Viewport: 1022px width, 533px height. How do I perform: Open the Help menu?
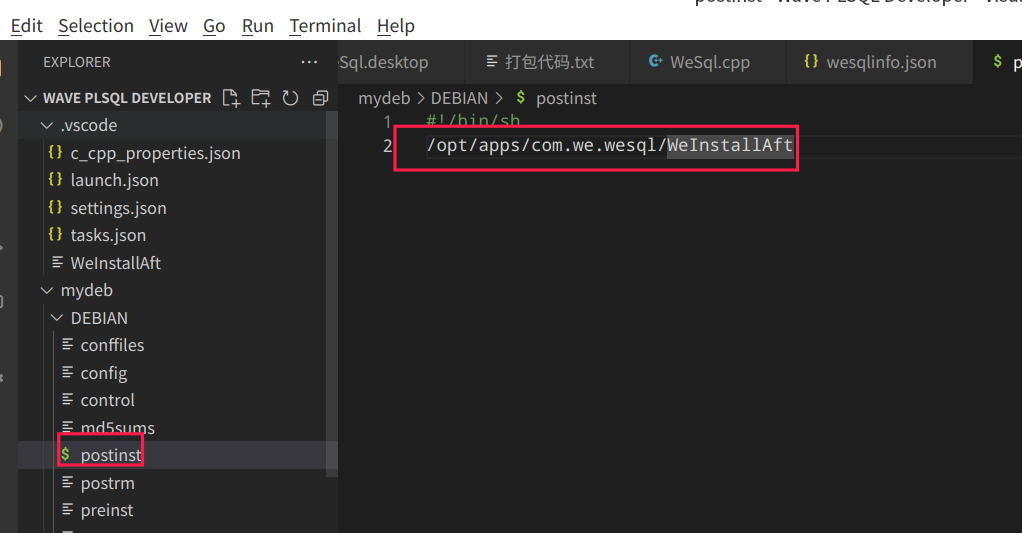[x=396, y=26]
